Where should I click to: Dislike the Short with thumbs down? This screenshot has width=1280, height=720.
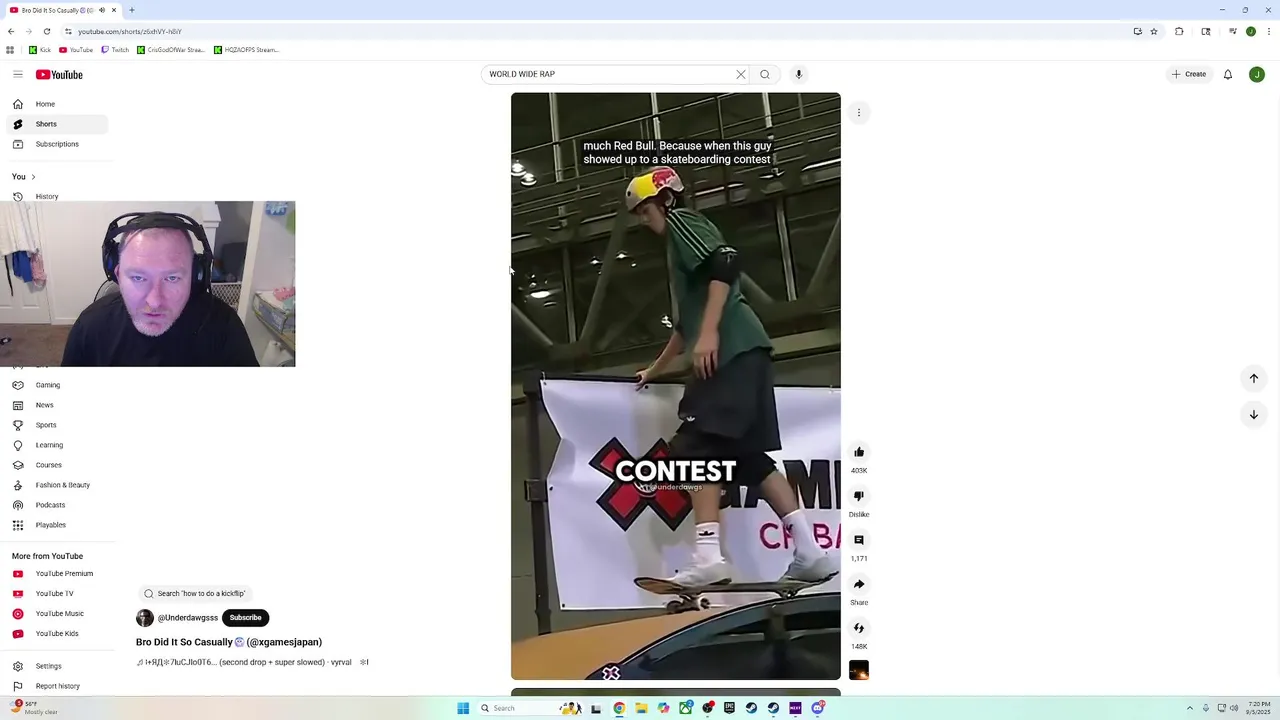coord(859,496)
